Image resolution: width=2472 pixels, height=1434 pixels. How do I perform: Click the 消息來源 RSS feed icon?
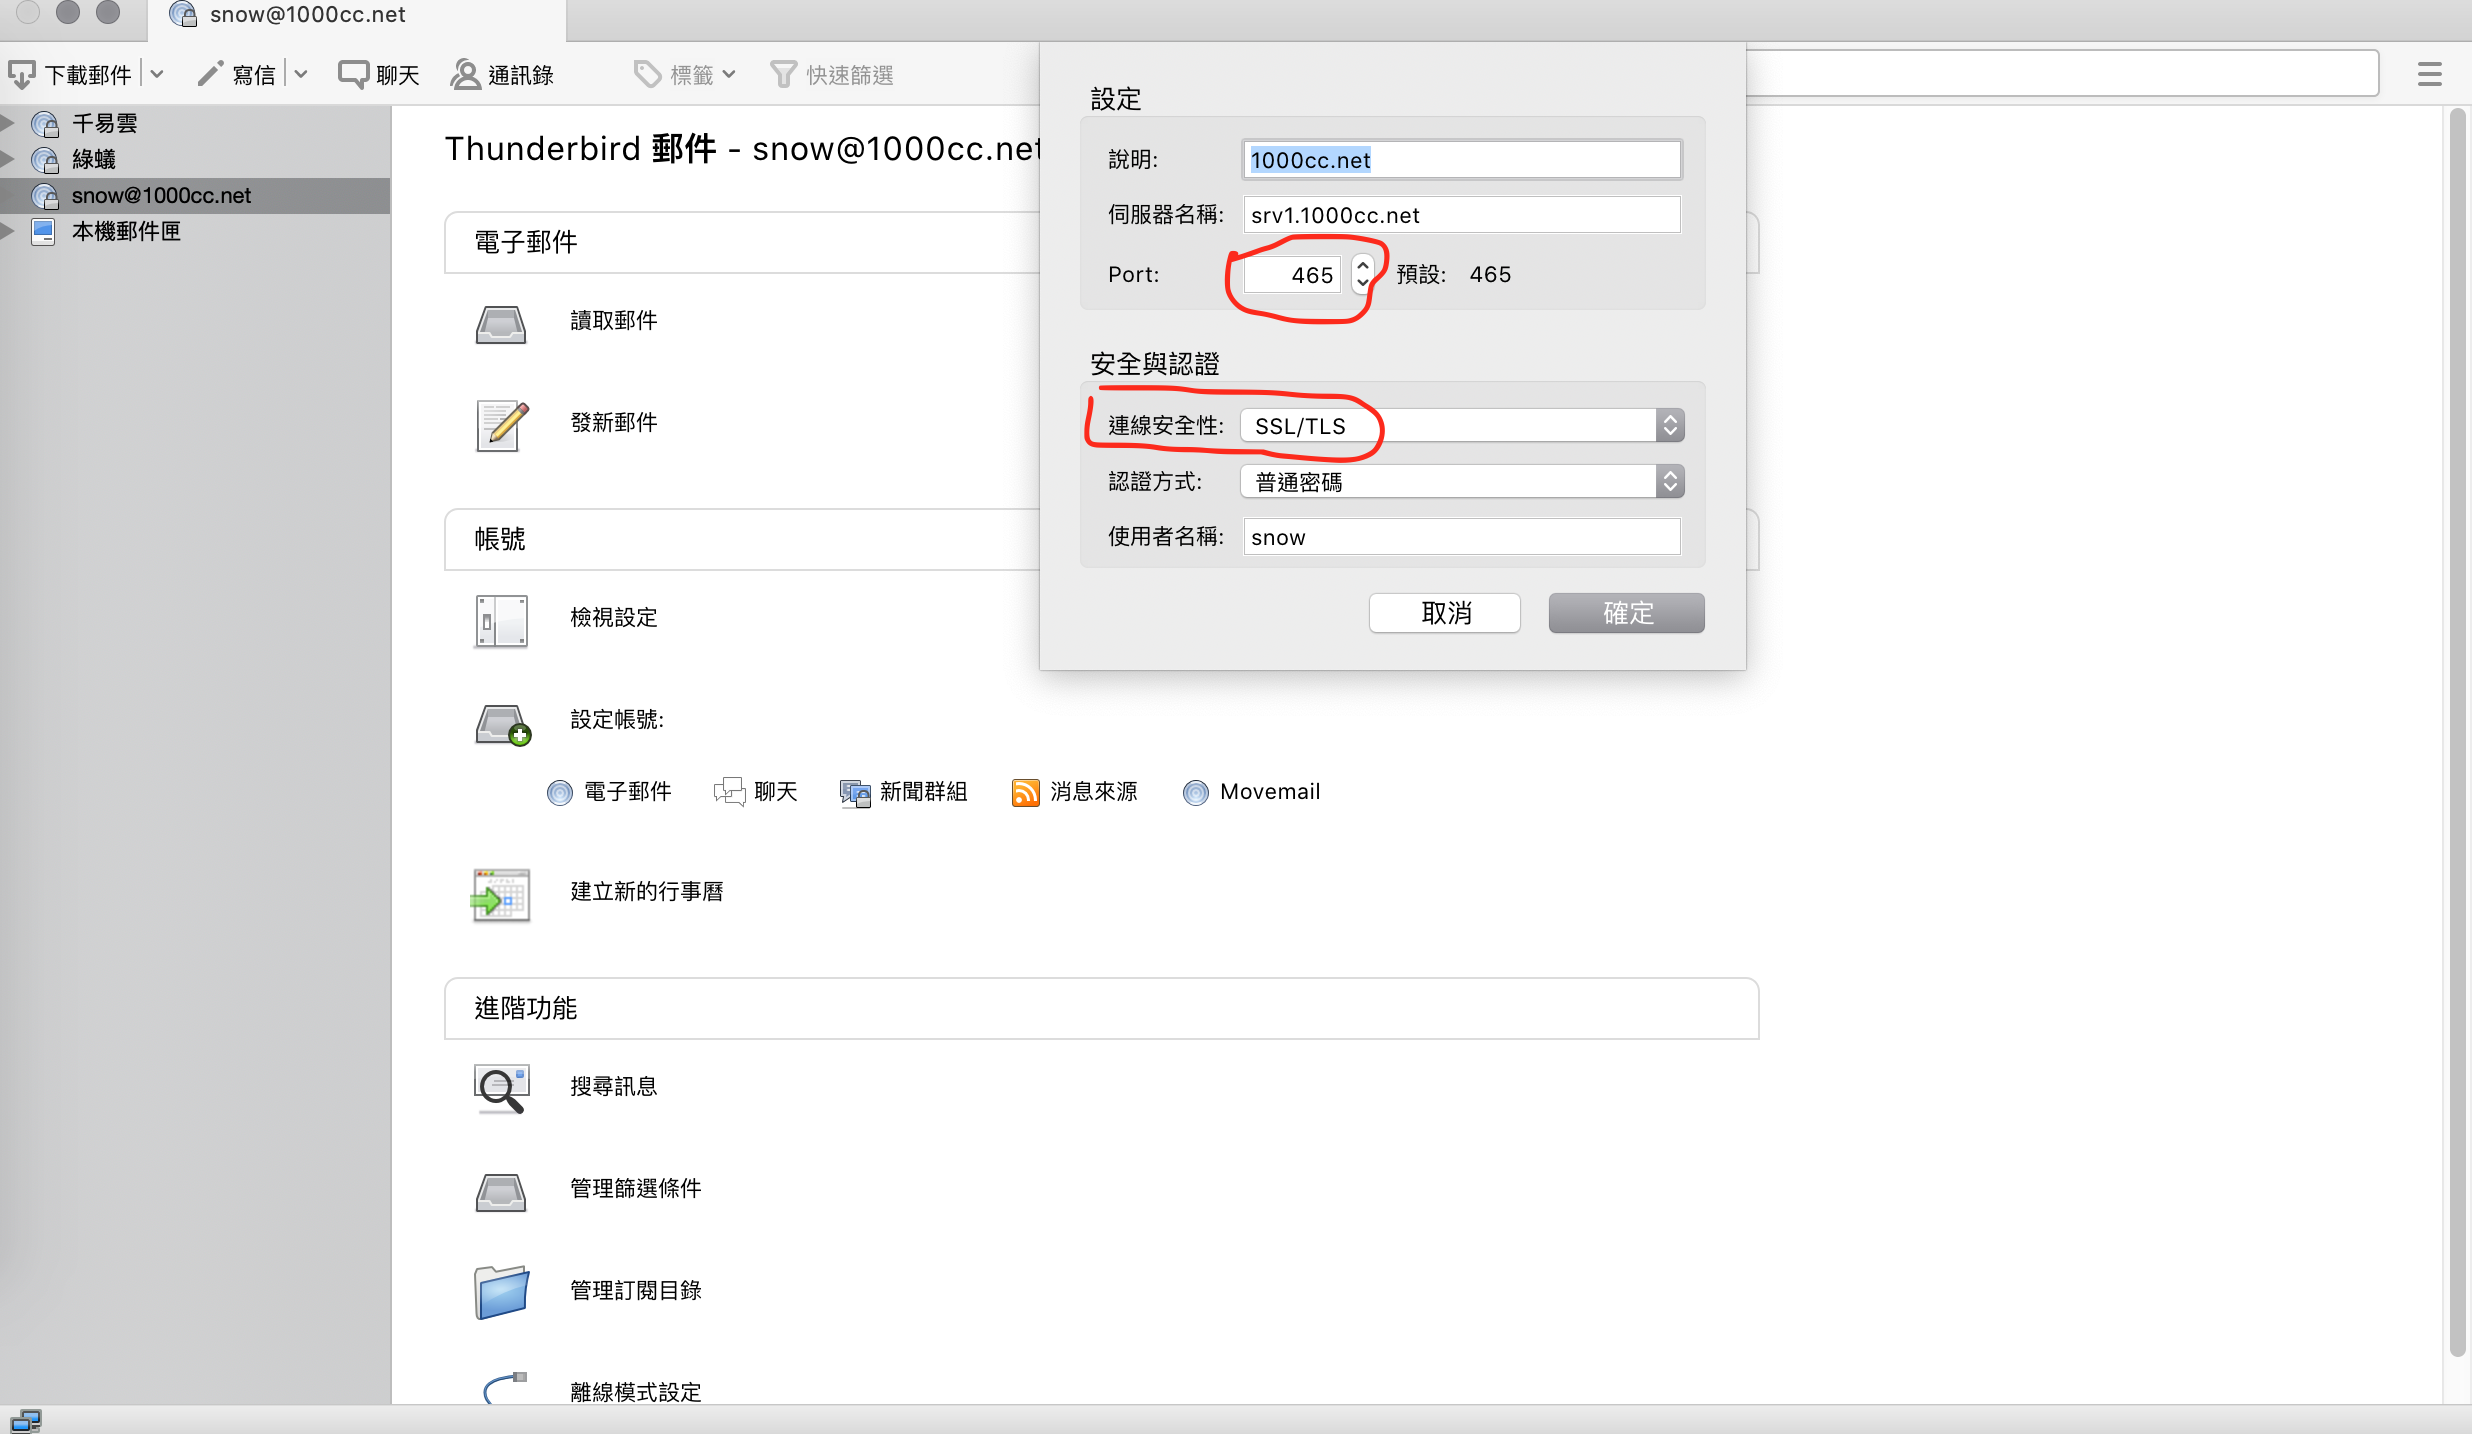1026,792
